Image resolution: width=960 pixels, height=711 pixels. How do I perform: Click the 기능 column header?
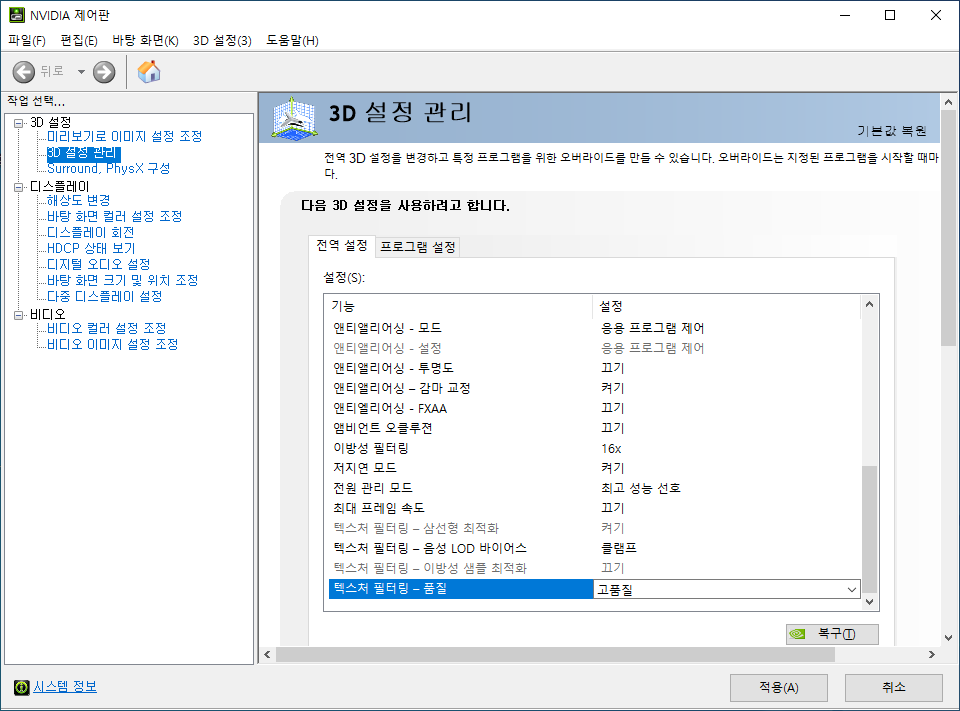pyautogui.click(x=460, y=306)
